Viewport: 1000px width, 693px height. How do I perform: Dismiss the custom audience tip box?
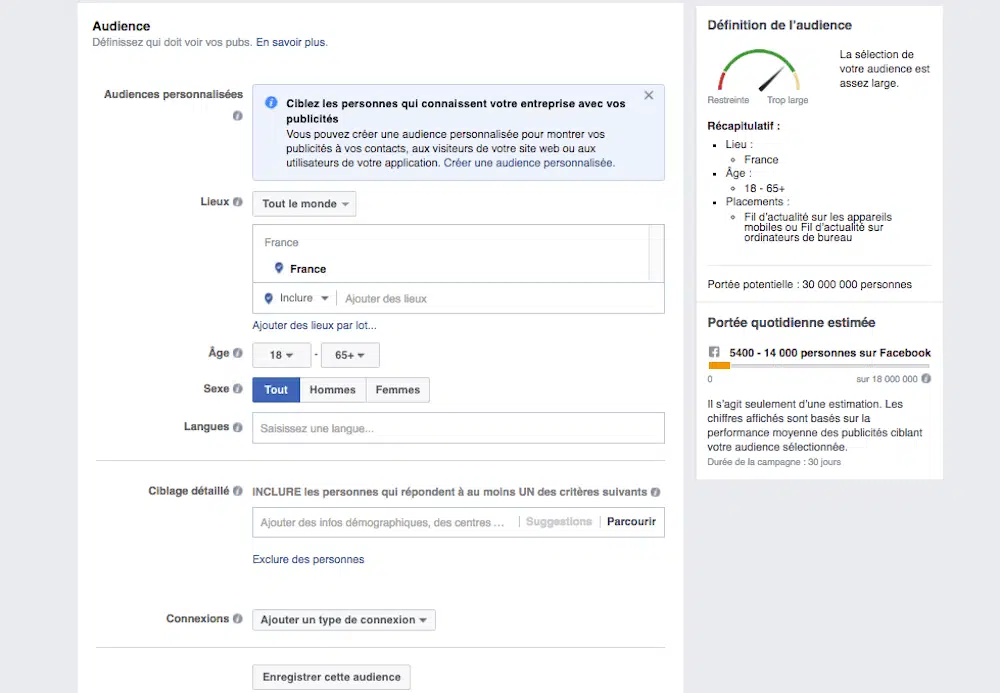coord(648,96)
